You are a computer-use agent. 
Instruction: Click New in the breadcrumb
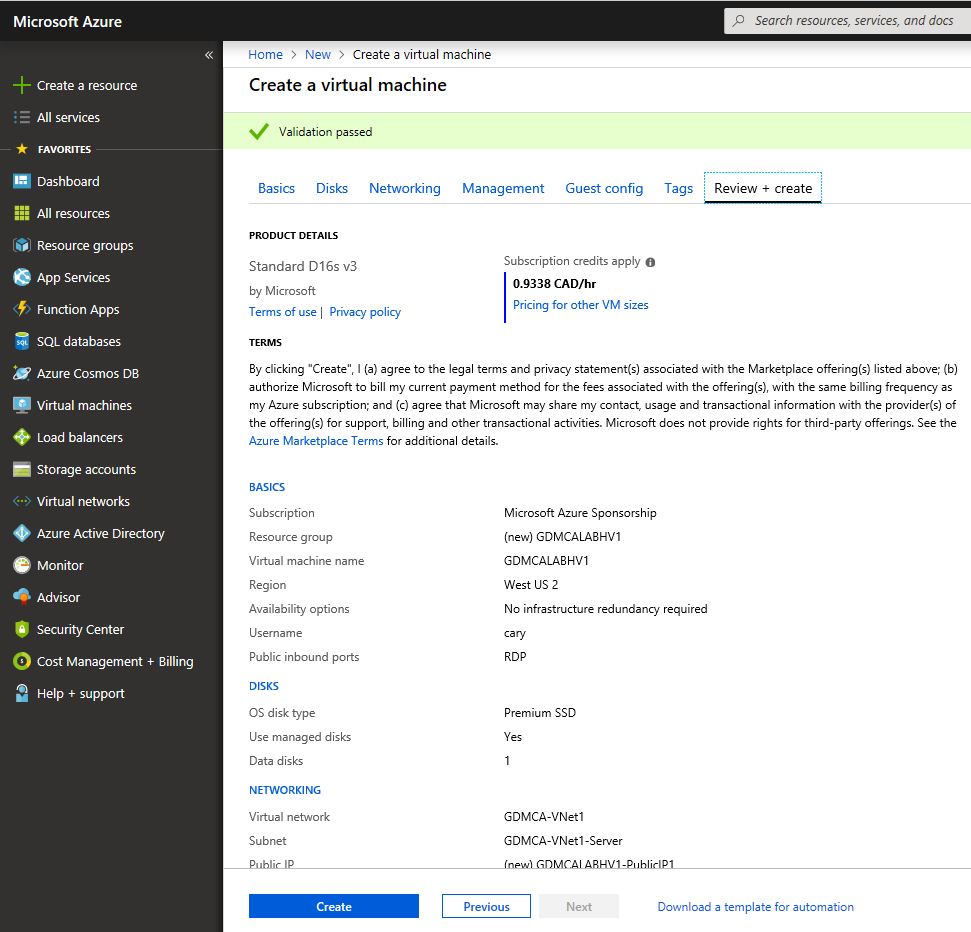[x=318, y=54]
